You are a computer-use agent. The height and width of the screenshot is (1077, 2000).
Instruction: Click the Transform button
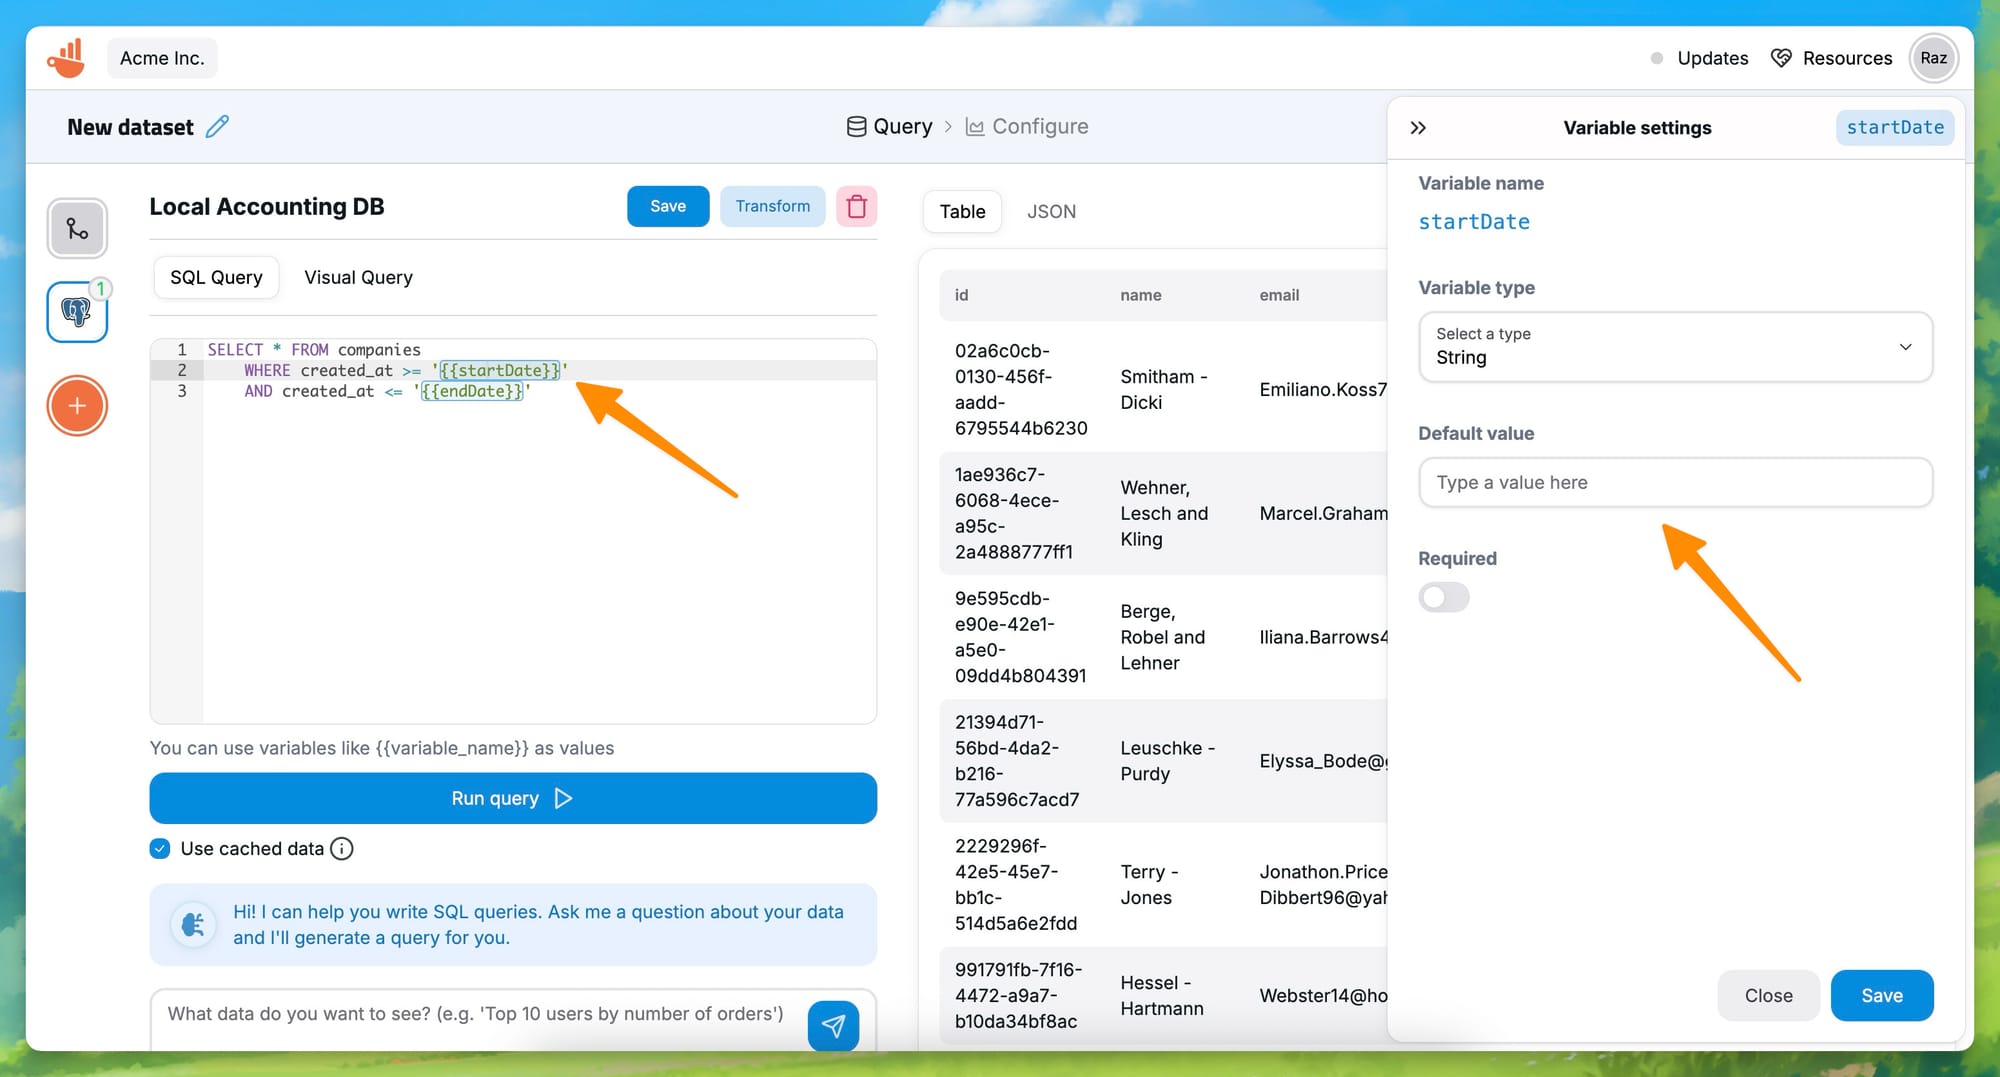772,206
